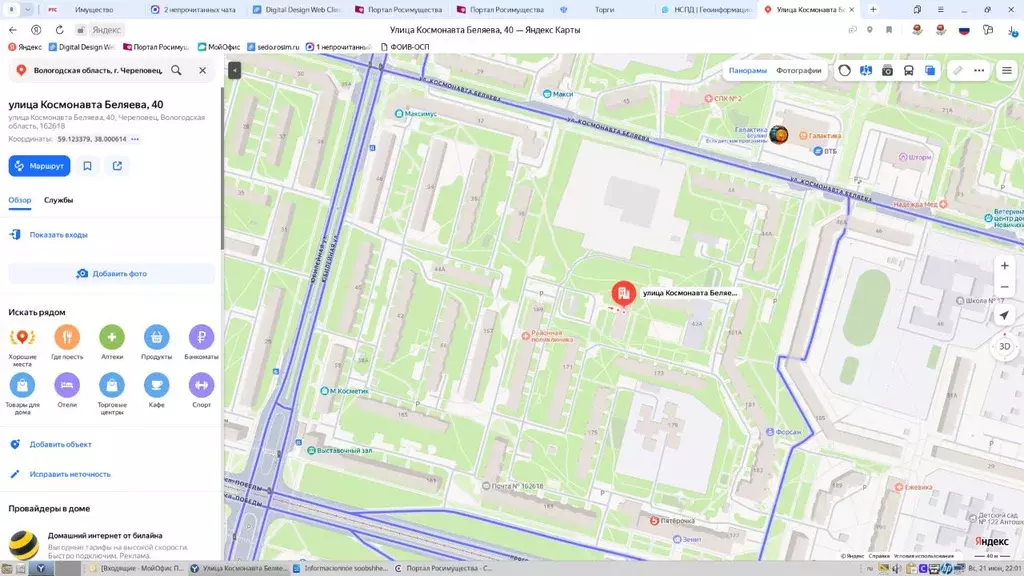Open the ruler measurement tool
Viewport: 1024px width, 576px height.
click(957, 71)
